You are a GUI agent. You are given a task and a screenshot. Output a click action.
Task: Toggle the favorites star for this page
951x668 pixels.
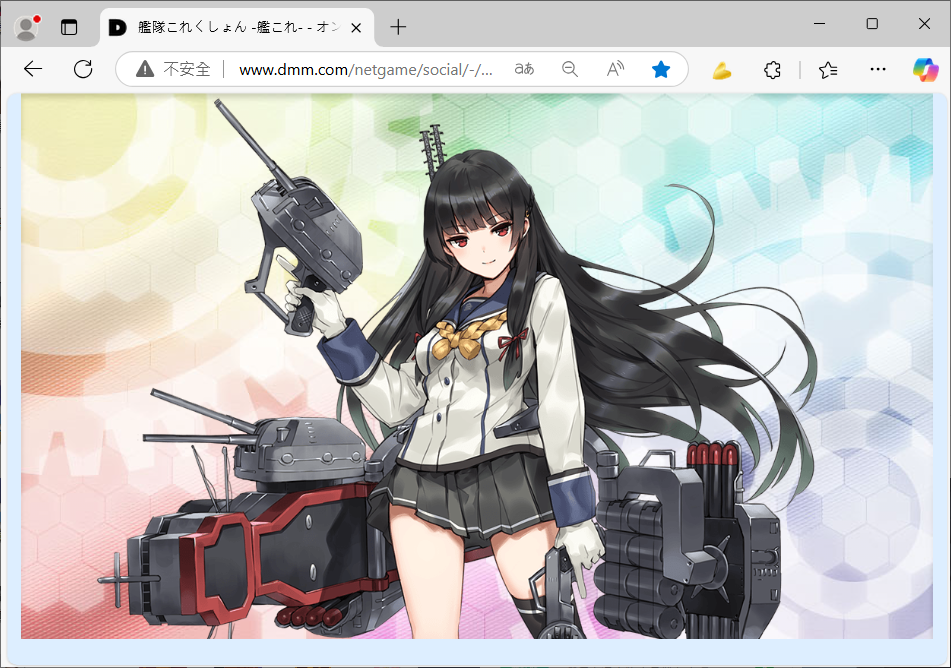[x=661, y=69]
